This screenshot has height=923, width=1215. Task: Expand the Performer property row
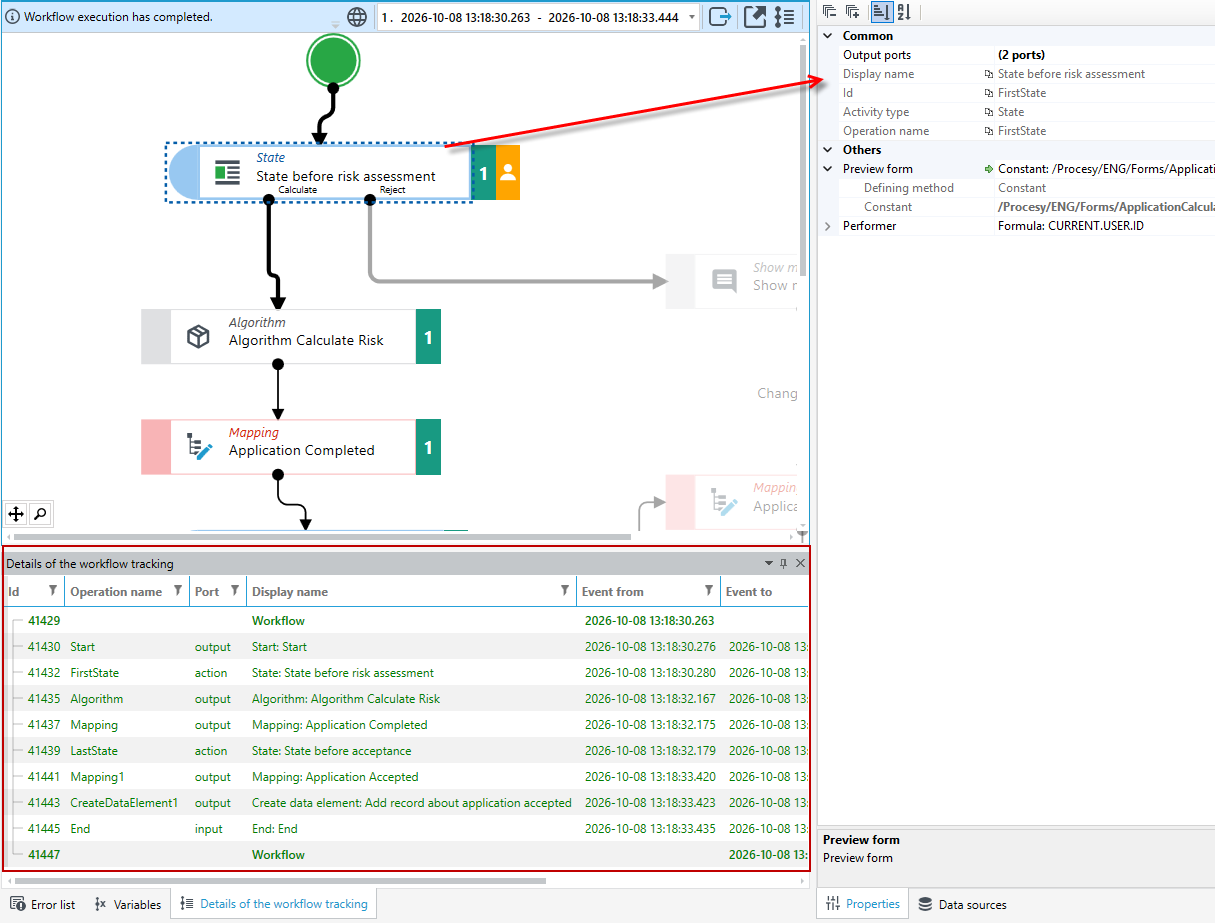(827, 226)
